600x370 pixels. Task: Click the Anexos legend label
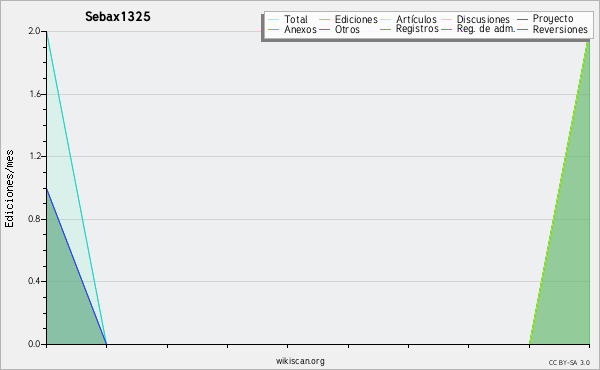click(x=300, y=29)
